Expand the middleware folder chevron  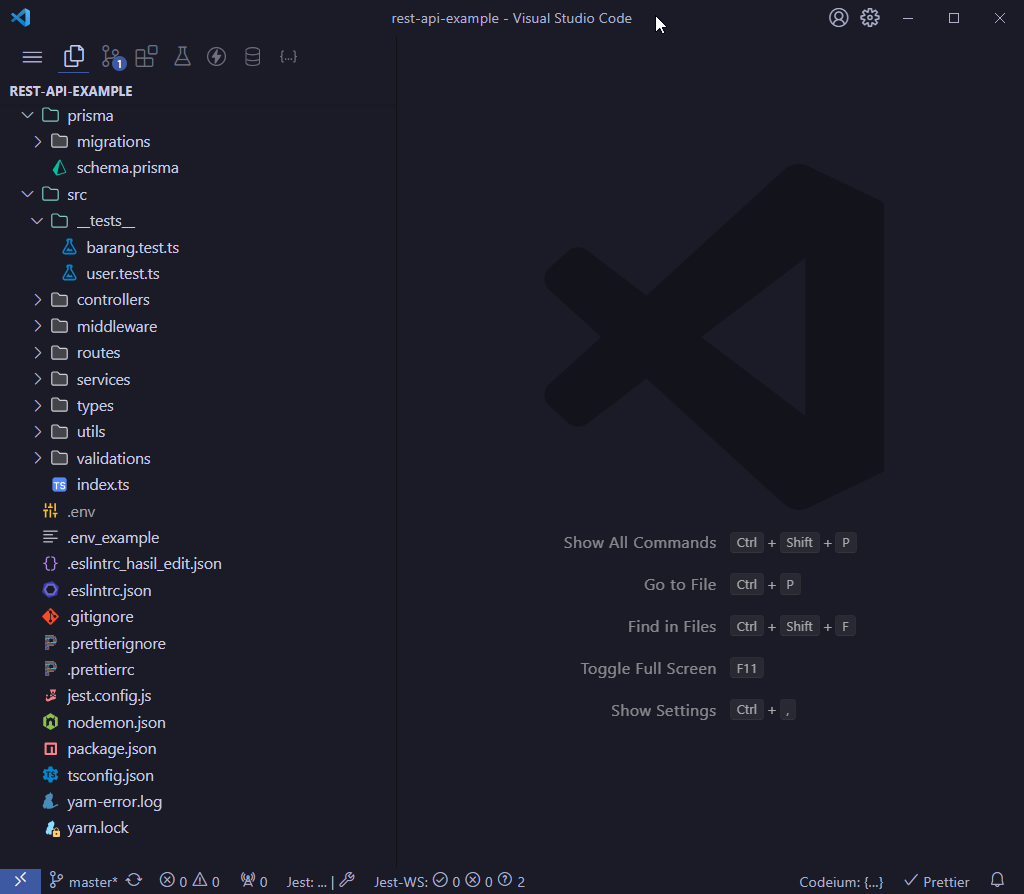[38, 326]
